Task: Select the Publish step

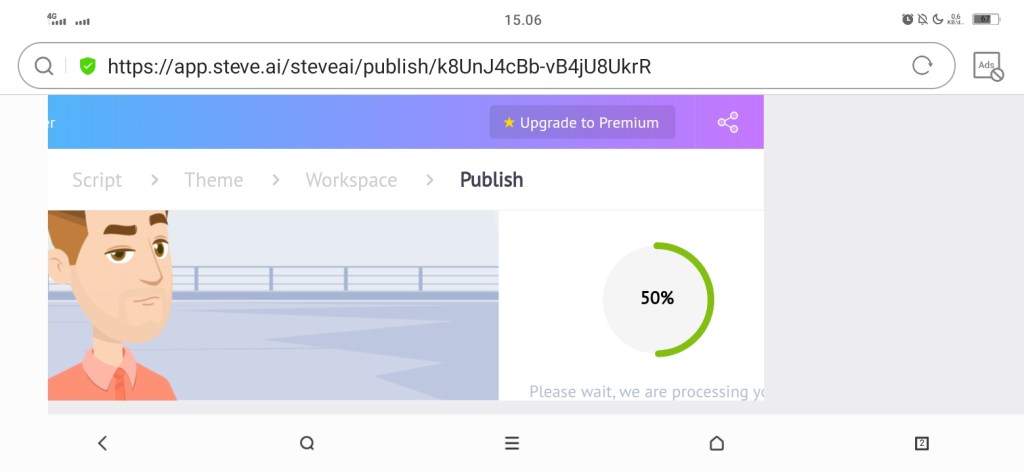Action: click(x=491, y=180)
